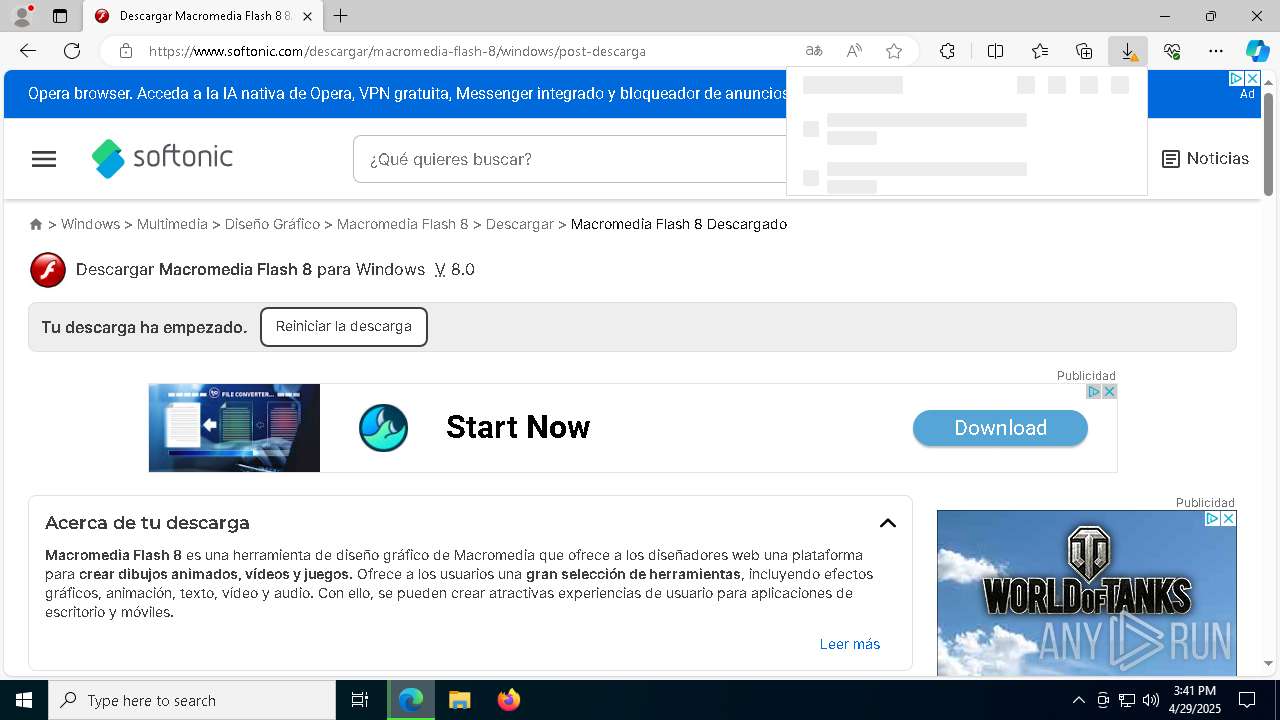Viewport: 1280px width, 720px height.
Task: Refresh the current page
Action: [72, 51]
